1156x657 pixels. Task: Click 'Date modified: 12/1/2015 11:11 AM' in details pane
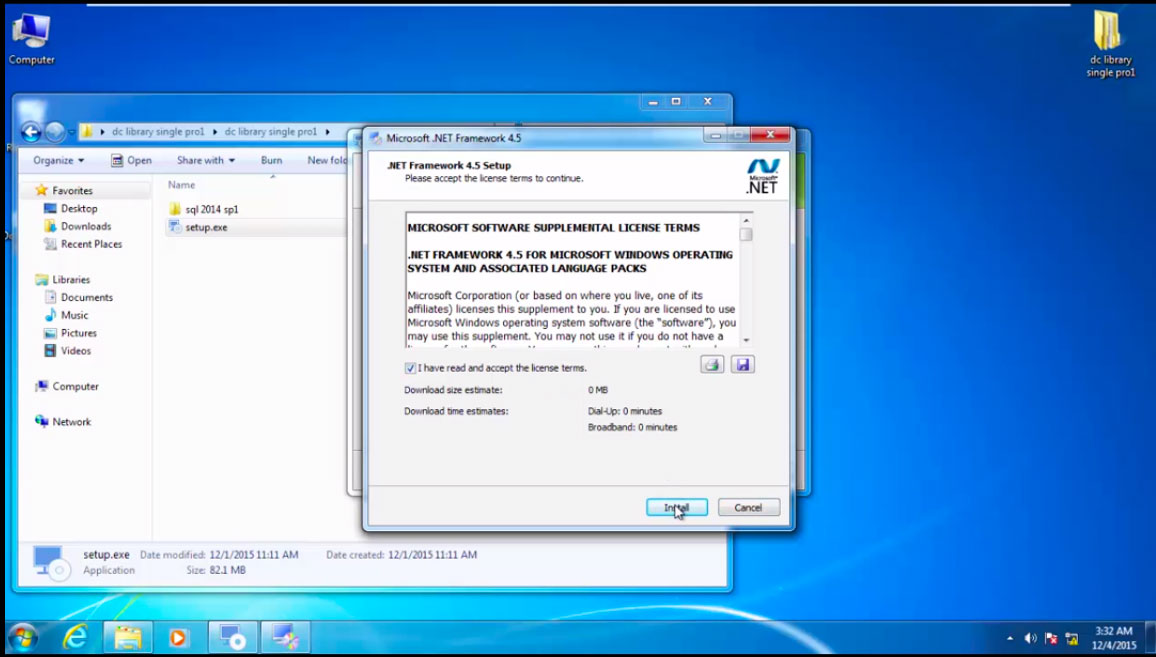pos(220,555)
